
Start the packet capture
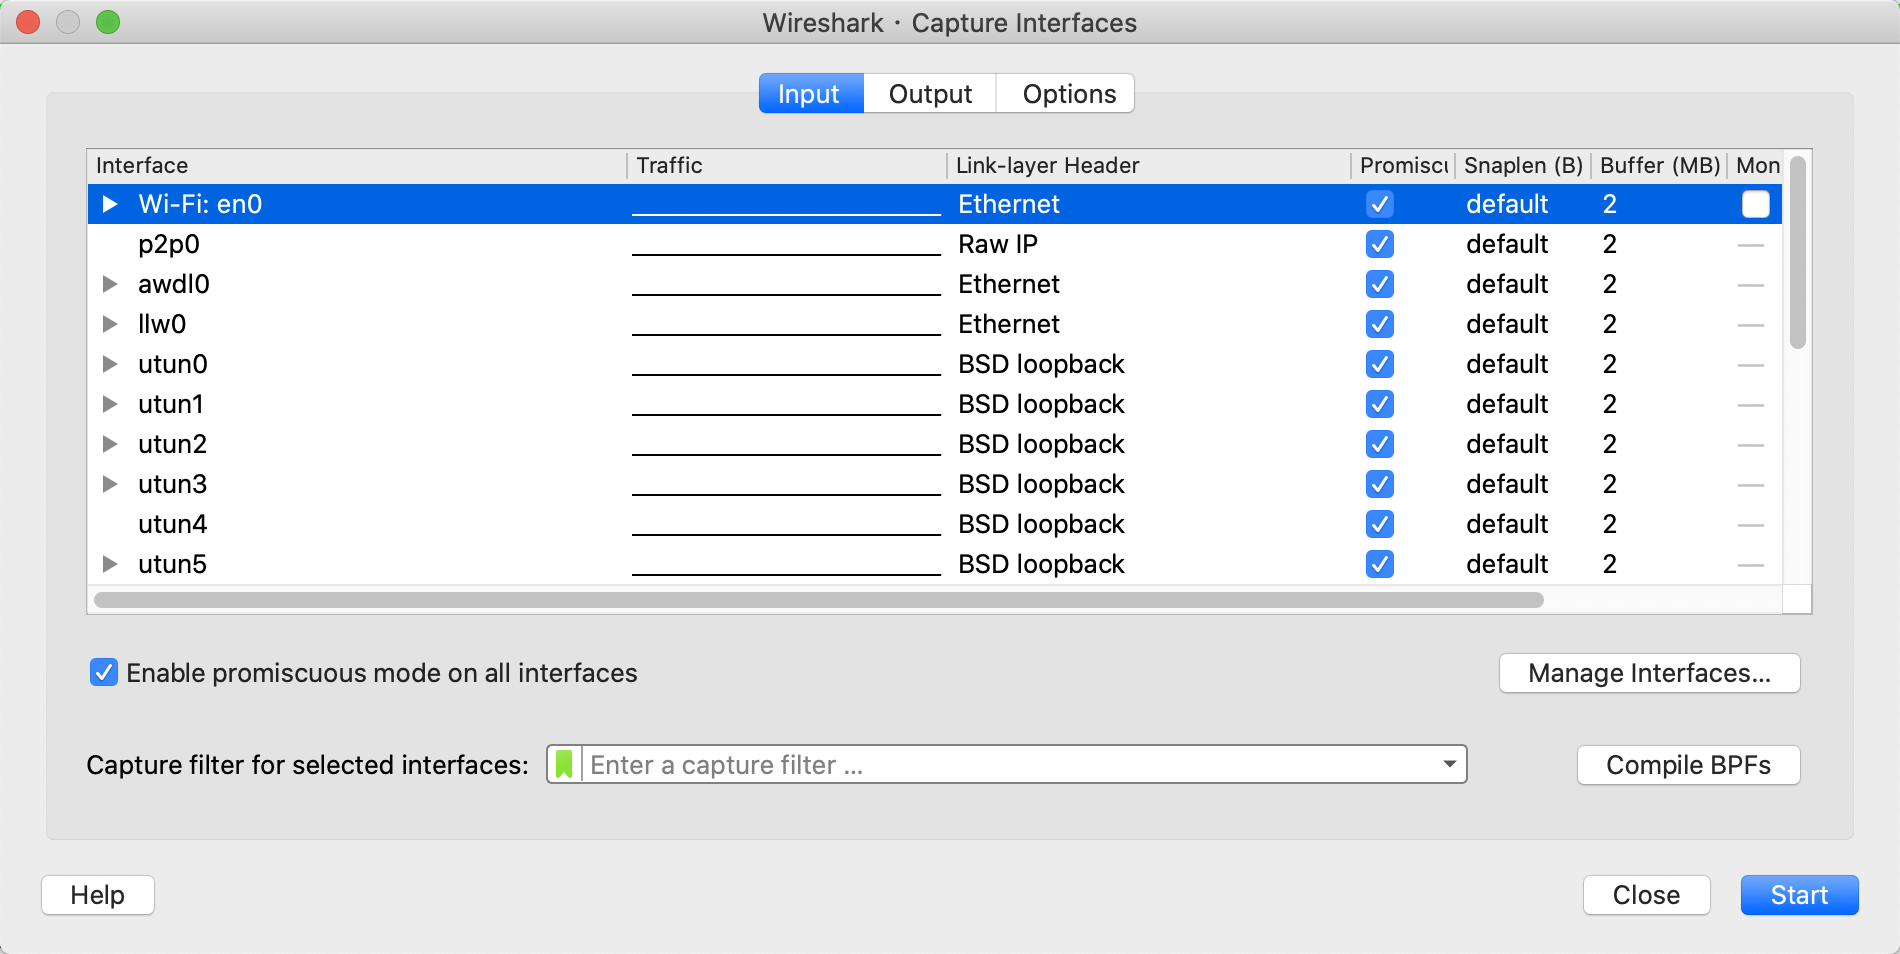pyautogui.click(x=1799, y=895)
